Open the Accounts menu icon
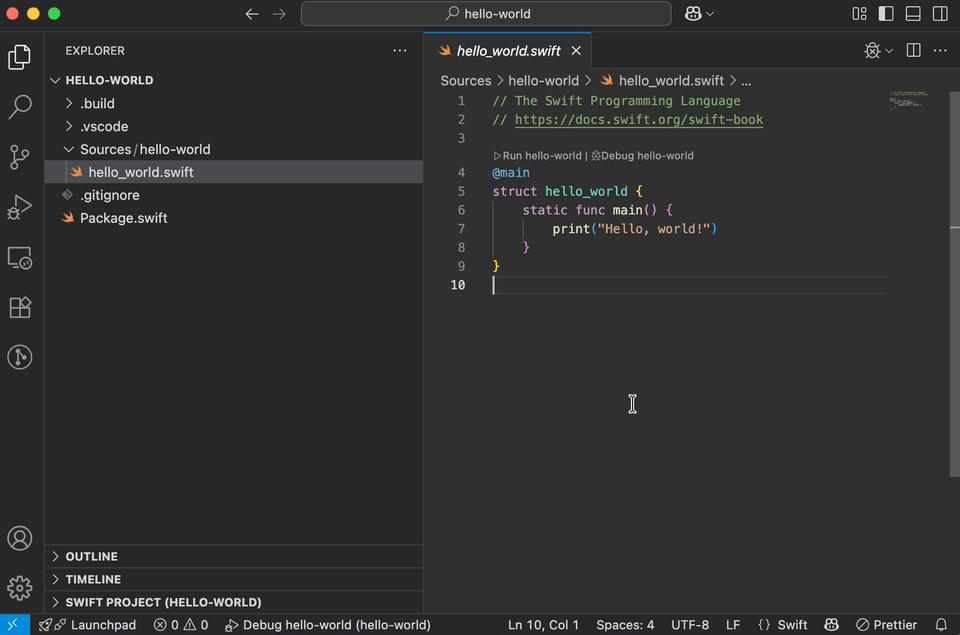This screenshot has height=635, width=960. (20, 538)
